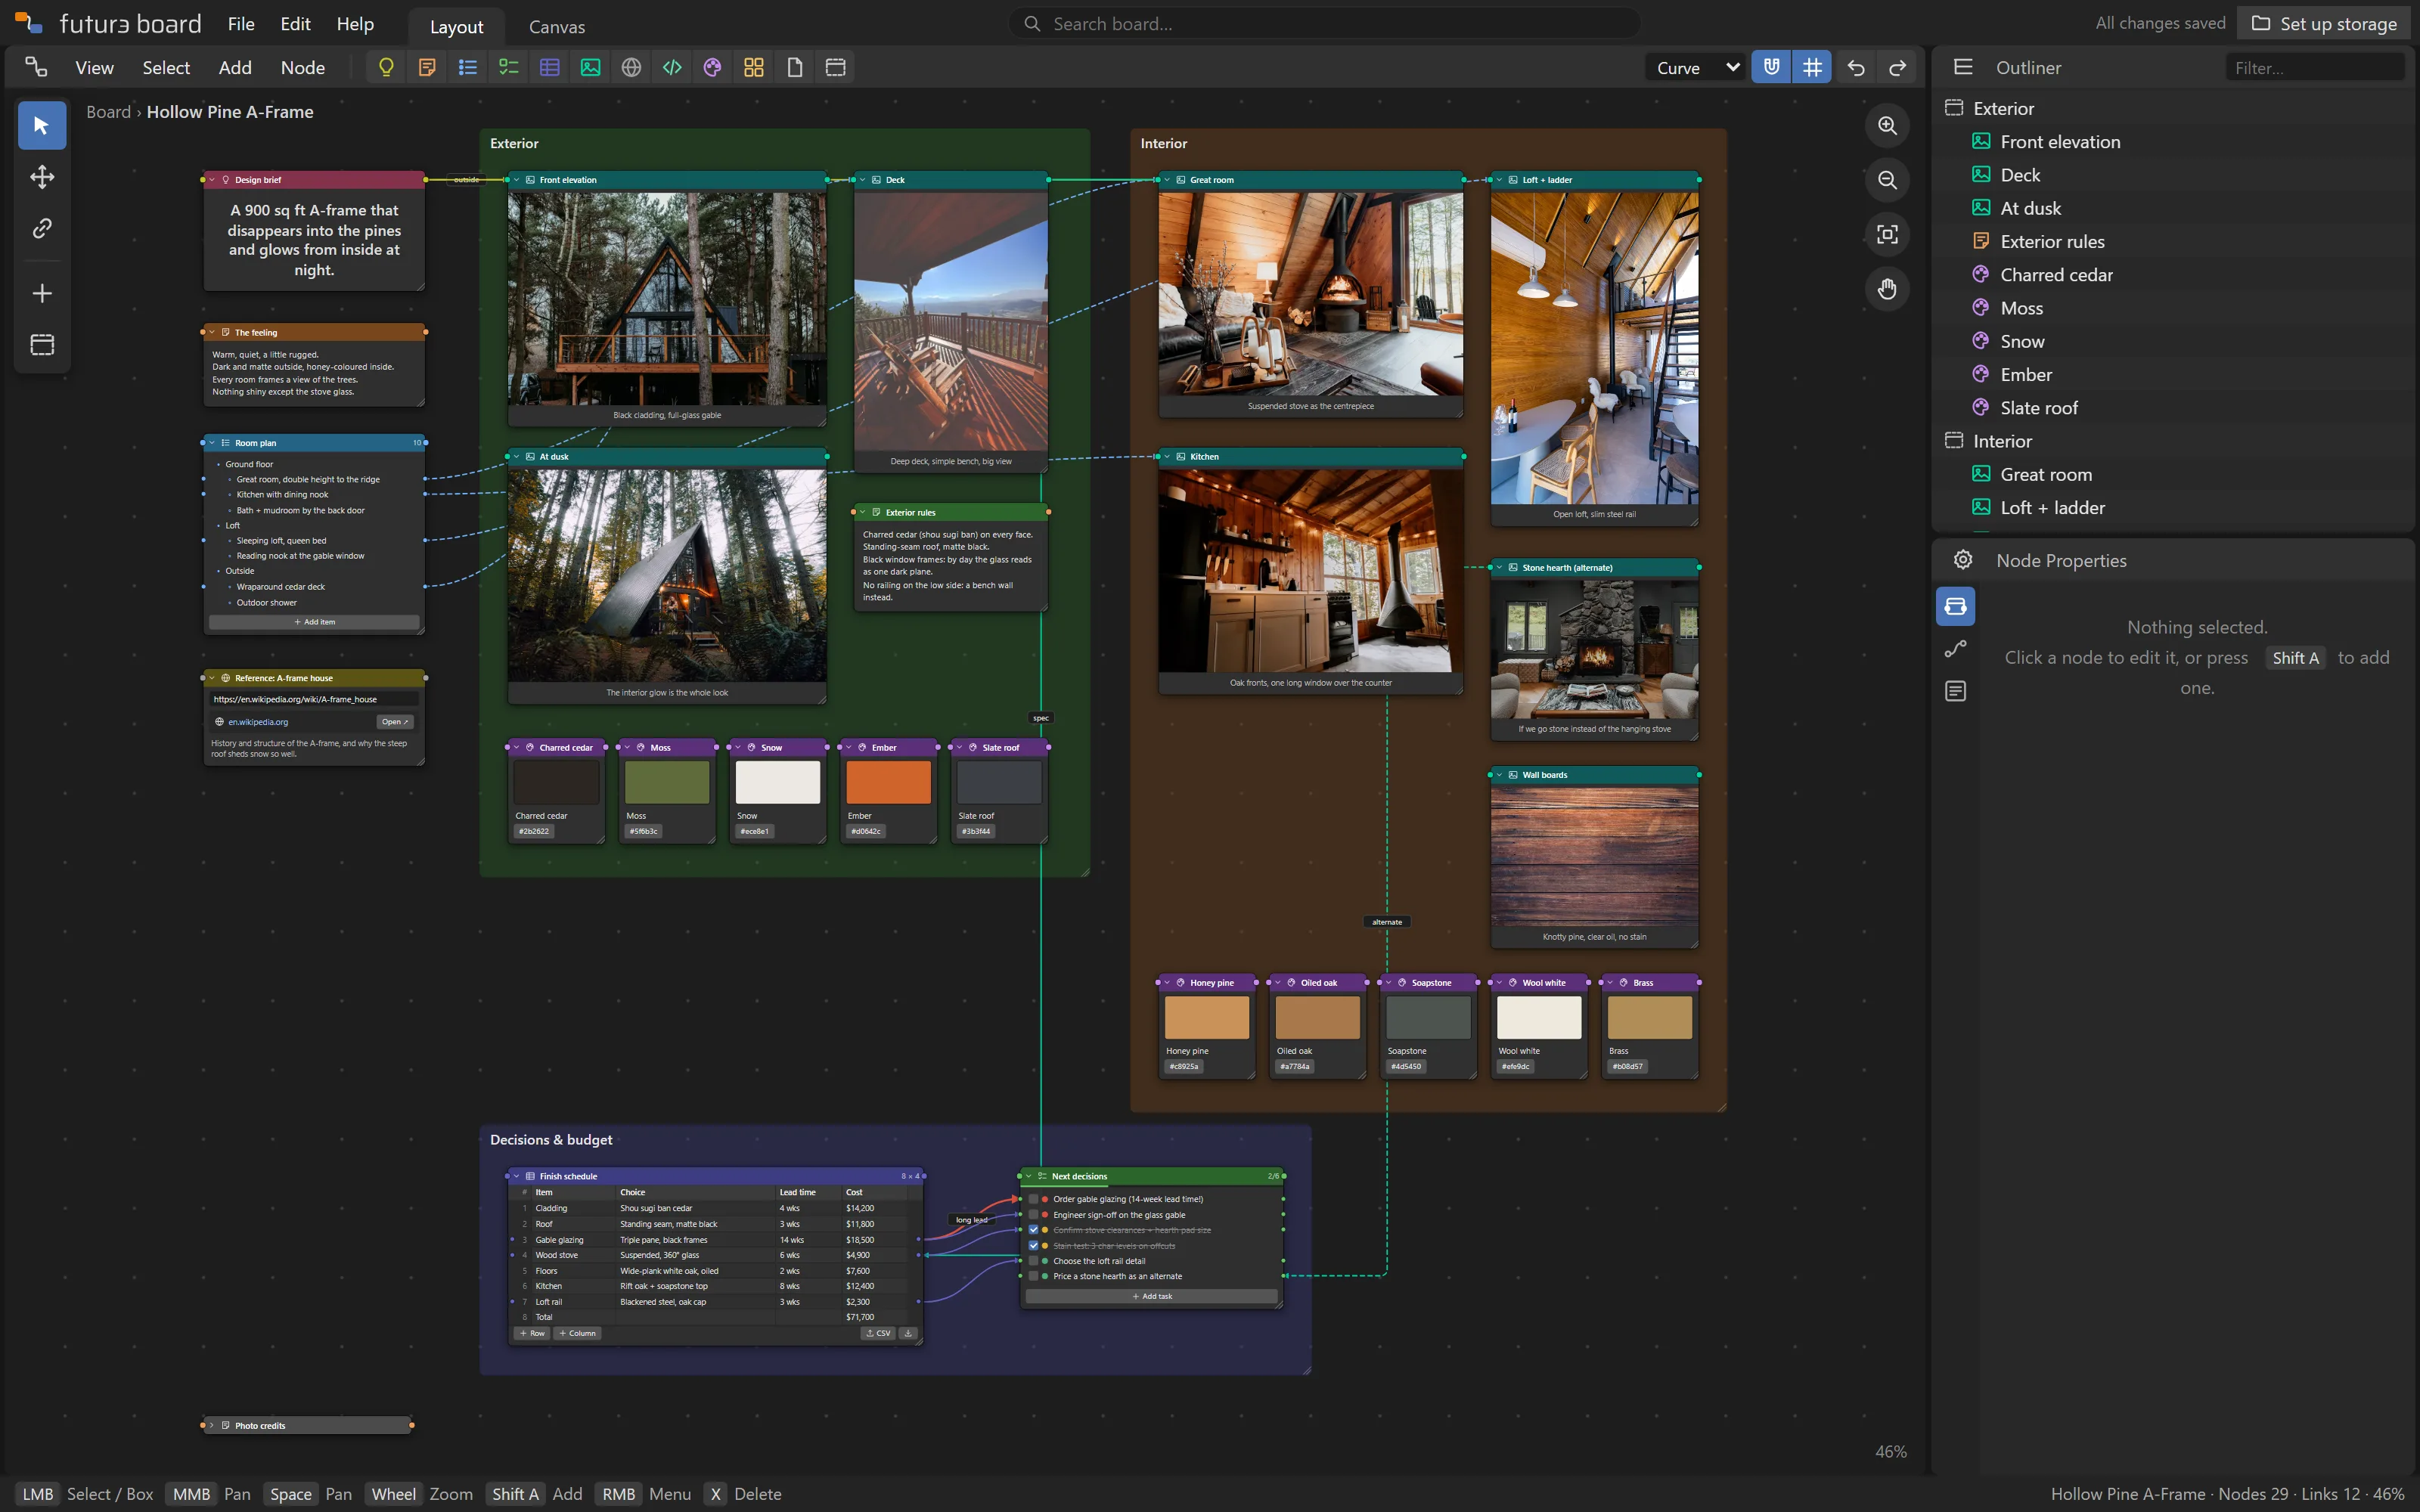
Task: Collapse the Room plan node
Action: click(x=212, y=443)
